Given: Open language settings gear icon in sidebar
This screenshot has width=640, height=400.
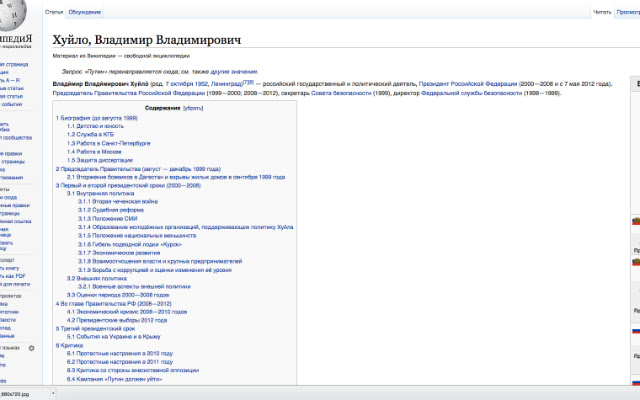Looking at the screenshot, I should 31,347.
